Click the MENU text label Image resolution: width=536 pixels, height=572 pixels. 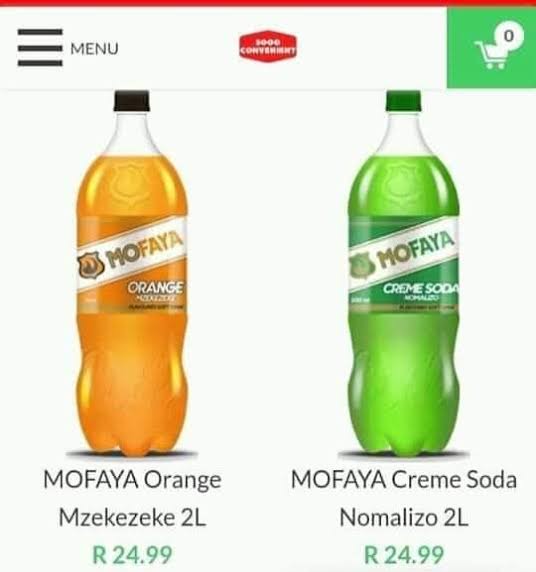point(94,49)
